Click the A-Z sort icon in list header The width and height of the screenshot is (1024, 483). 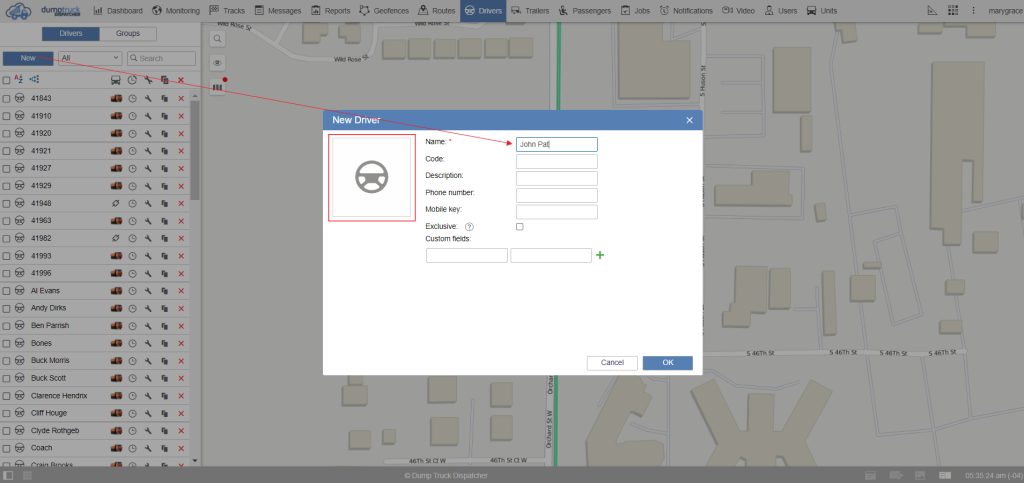pos(19,79)
